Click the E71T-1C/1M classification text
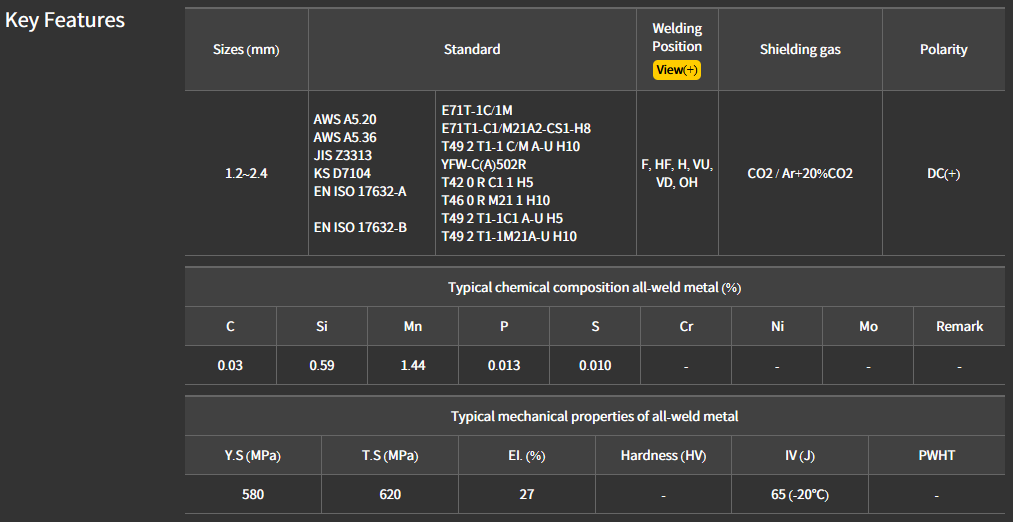Image resolution: width=1013 pixels, height=522 pixels. coord(476,110)
